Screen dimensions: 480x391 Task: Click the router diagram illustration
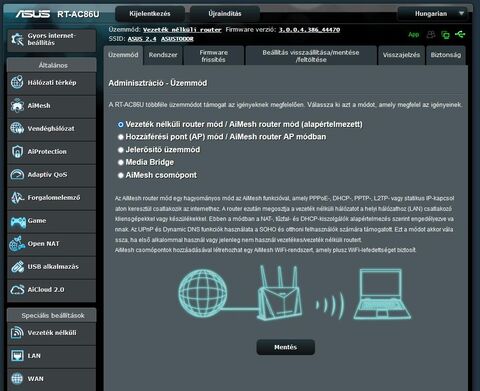[280, 293]
